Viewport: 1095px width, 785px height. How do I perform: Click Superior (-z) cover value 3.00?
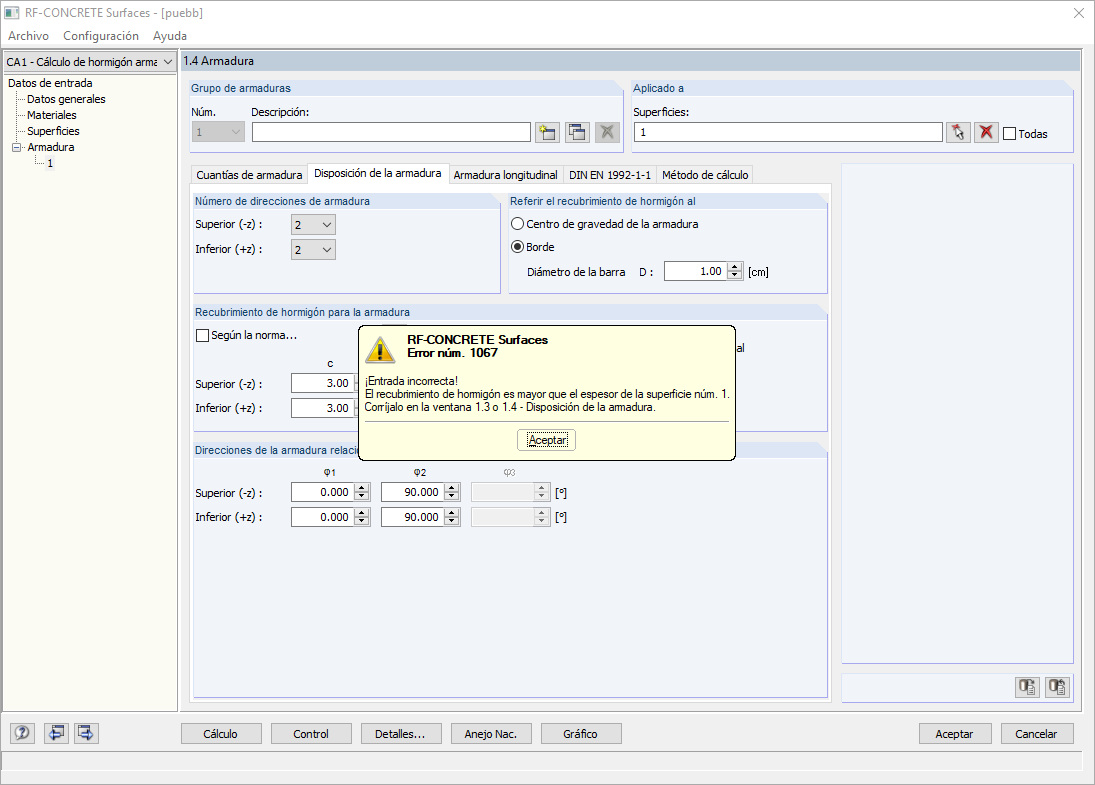325,383
